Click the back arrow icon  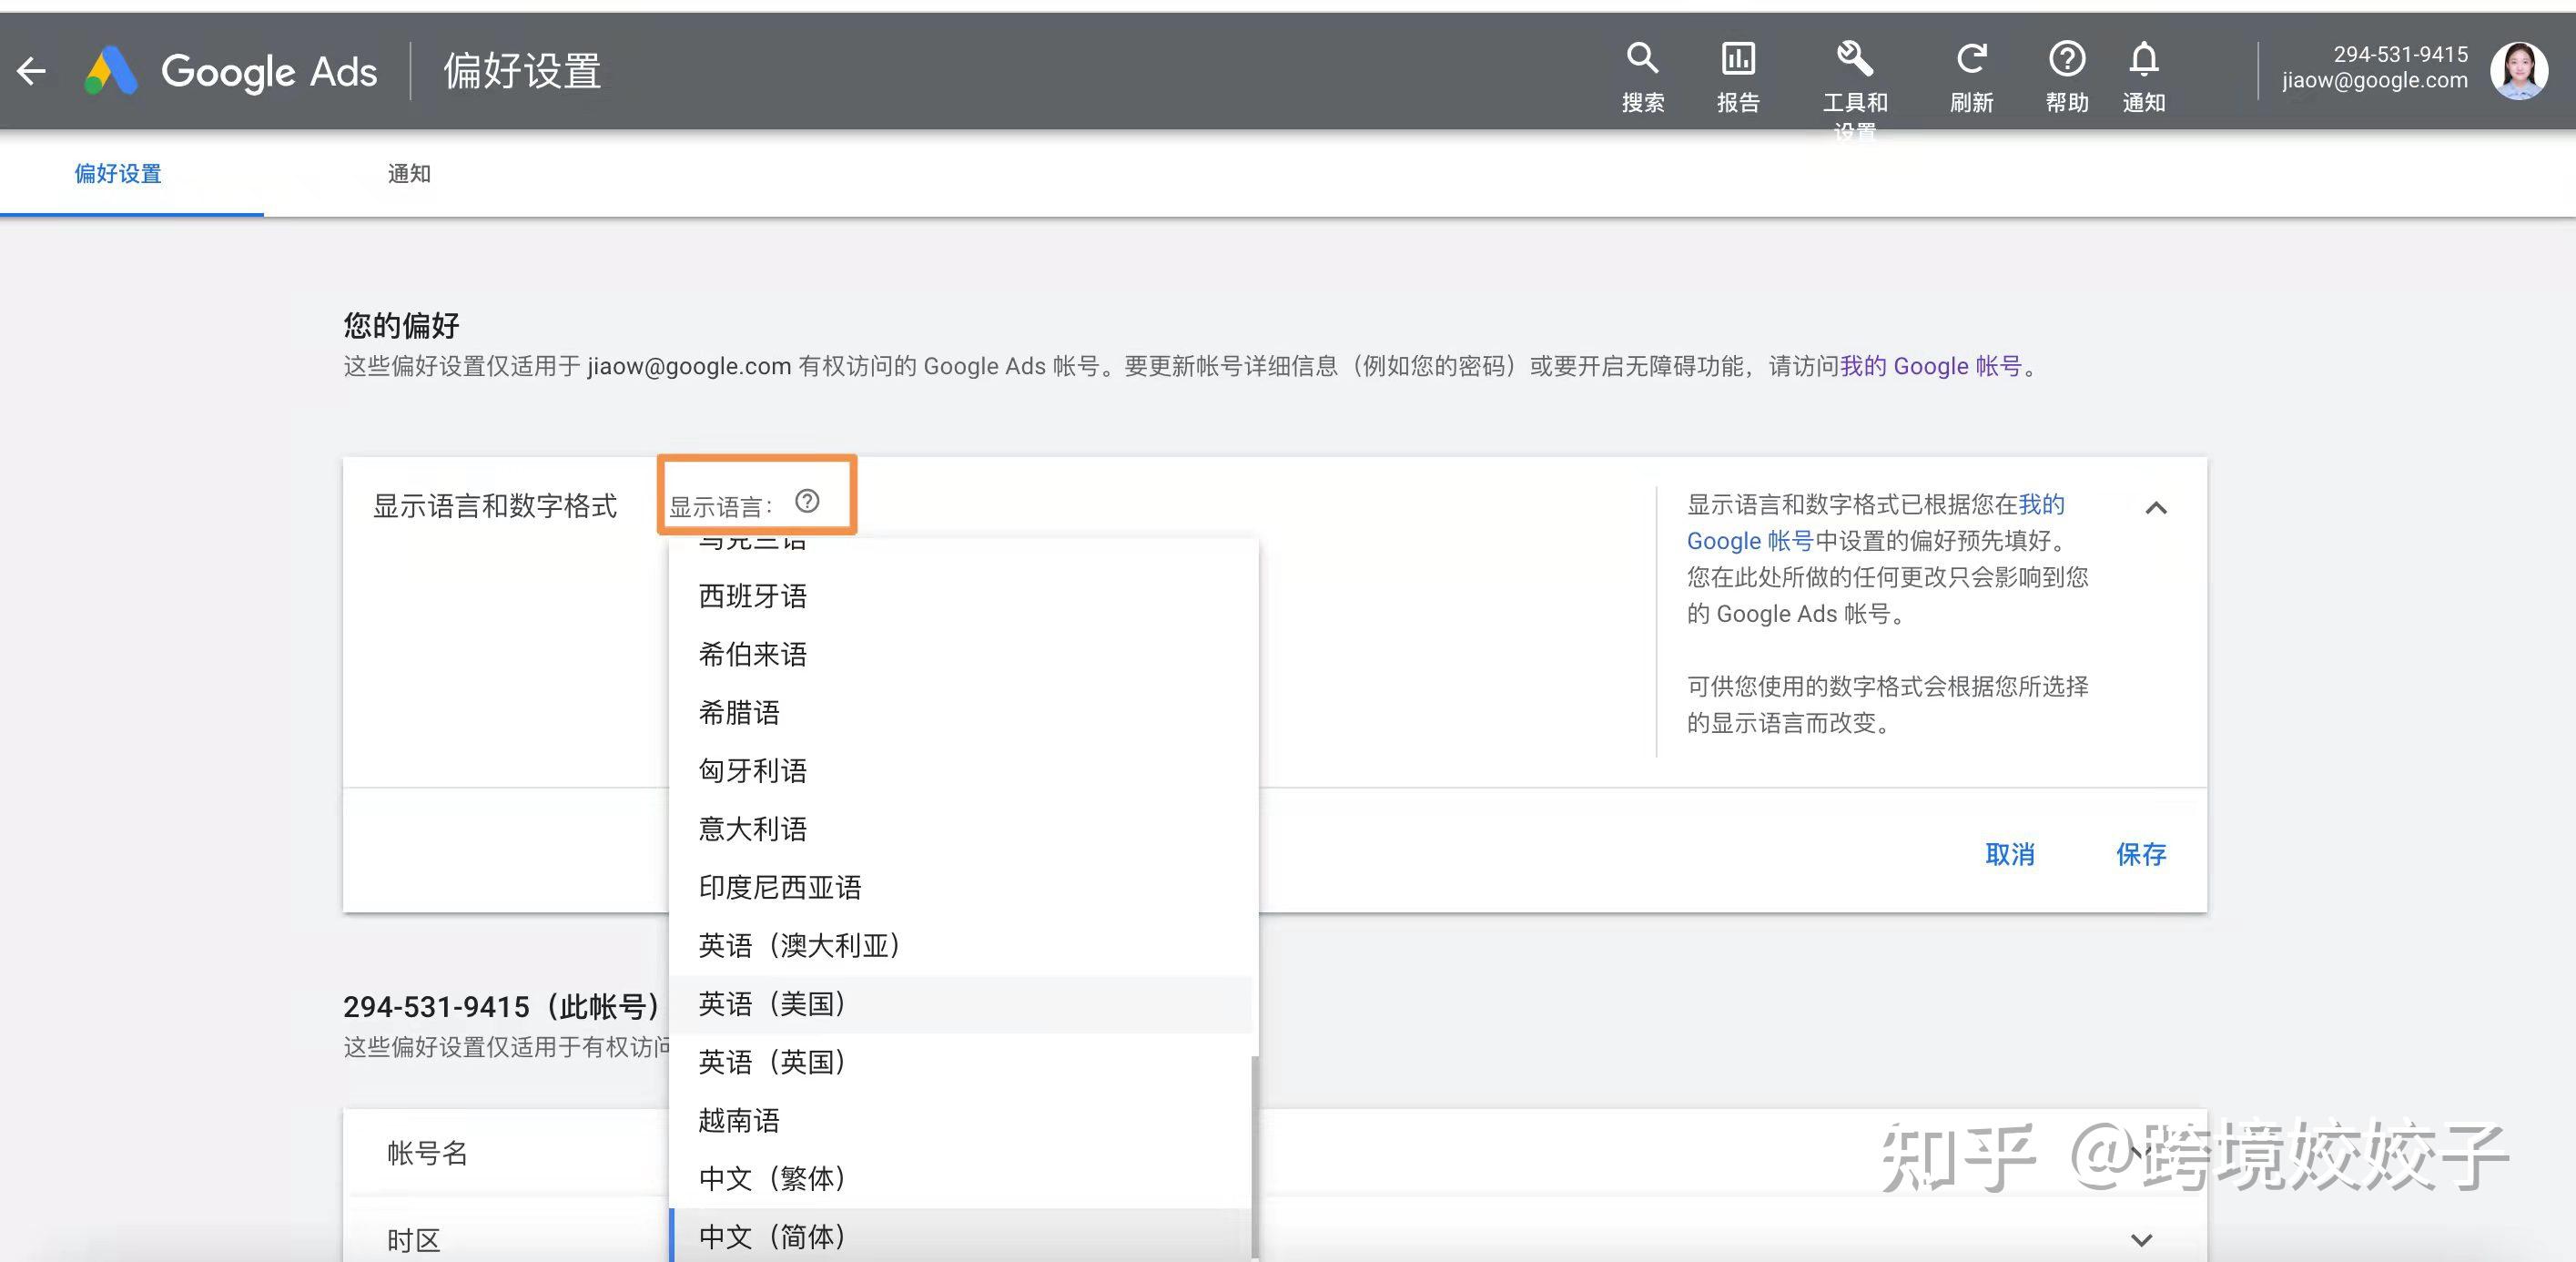click(x=32, y=71)
